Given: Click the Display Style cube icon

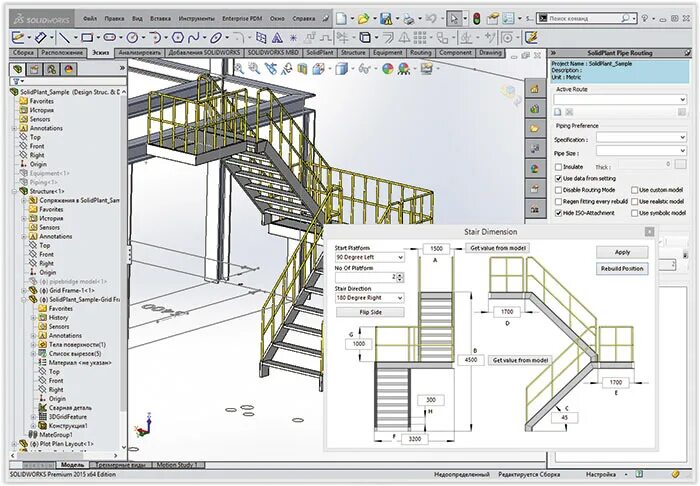Looking at the screenshot, I should pos(342,69).
